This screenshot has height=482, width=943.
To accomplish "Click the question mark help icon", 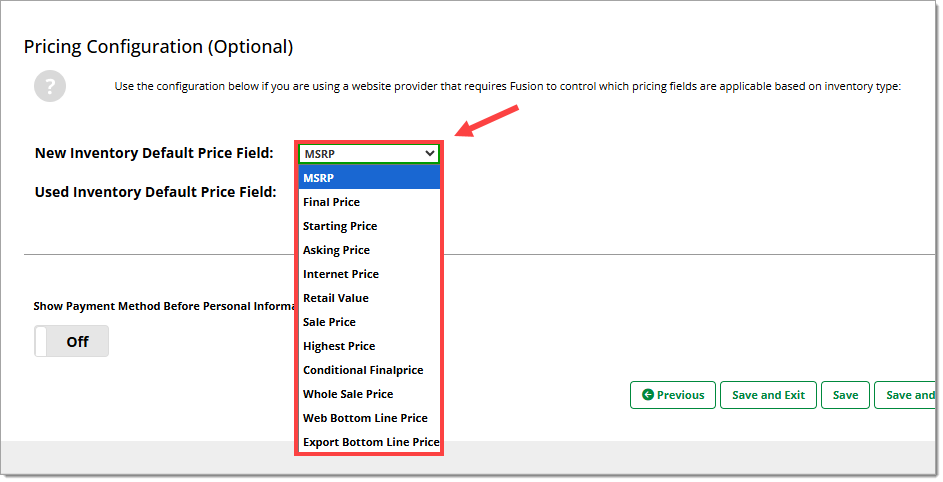I will point(49,87).
